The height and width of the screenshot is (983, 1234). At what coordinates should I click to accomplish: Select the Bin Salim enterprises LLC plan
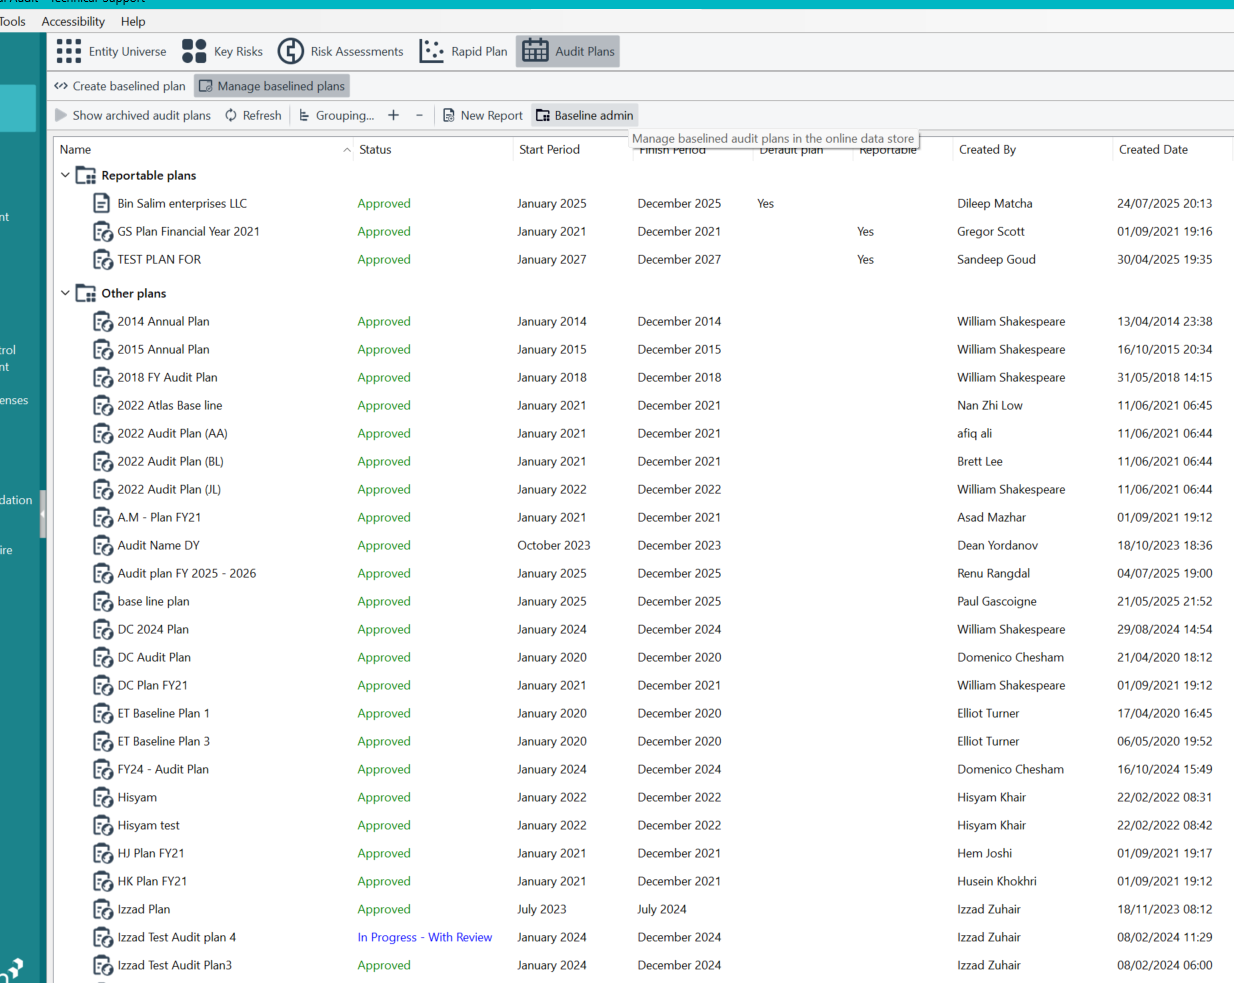tap(182, 203)
